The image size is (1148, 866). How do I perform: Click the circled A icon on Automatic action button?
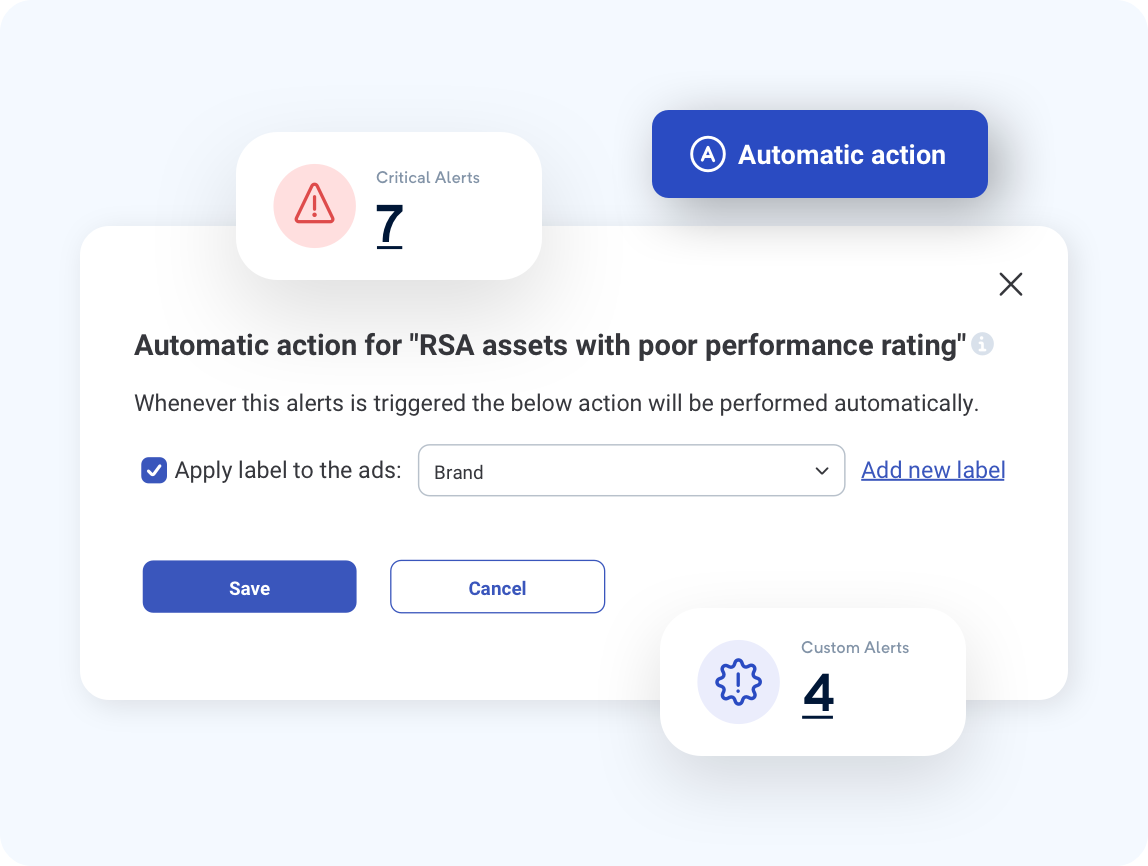(707, 154)
